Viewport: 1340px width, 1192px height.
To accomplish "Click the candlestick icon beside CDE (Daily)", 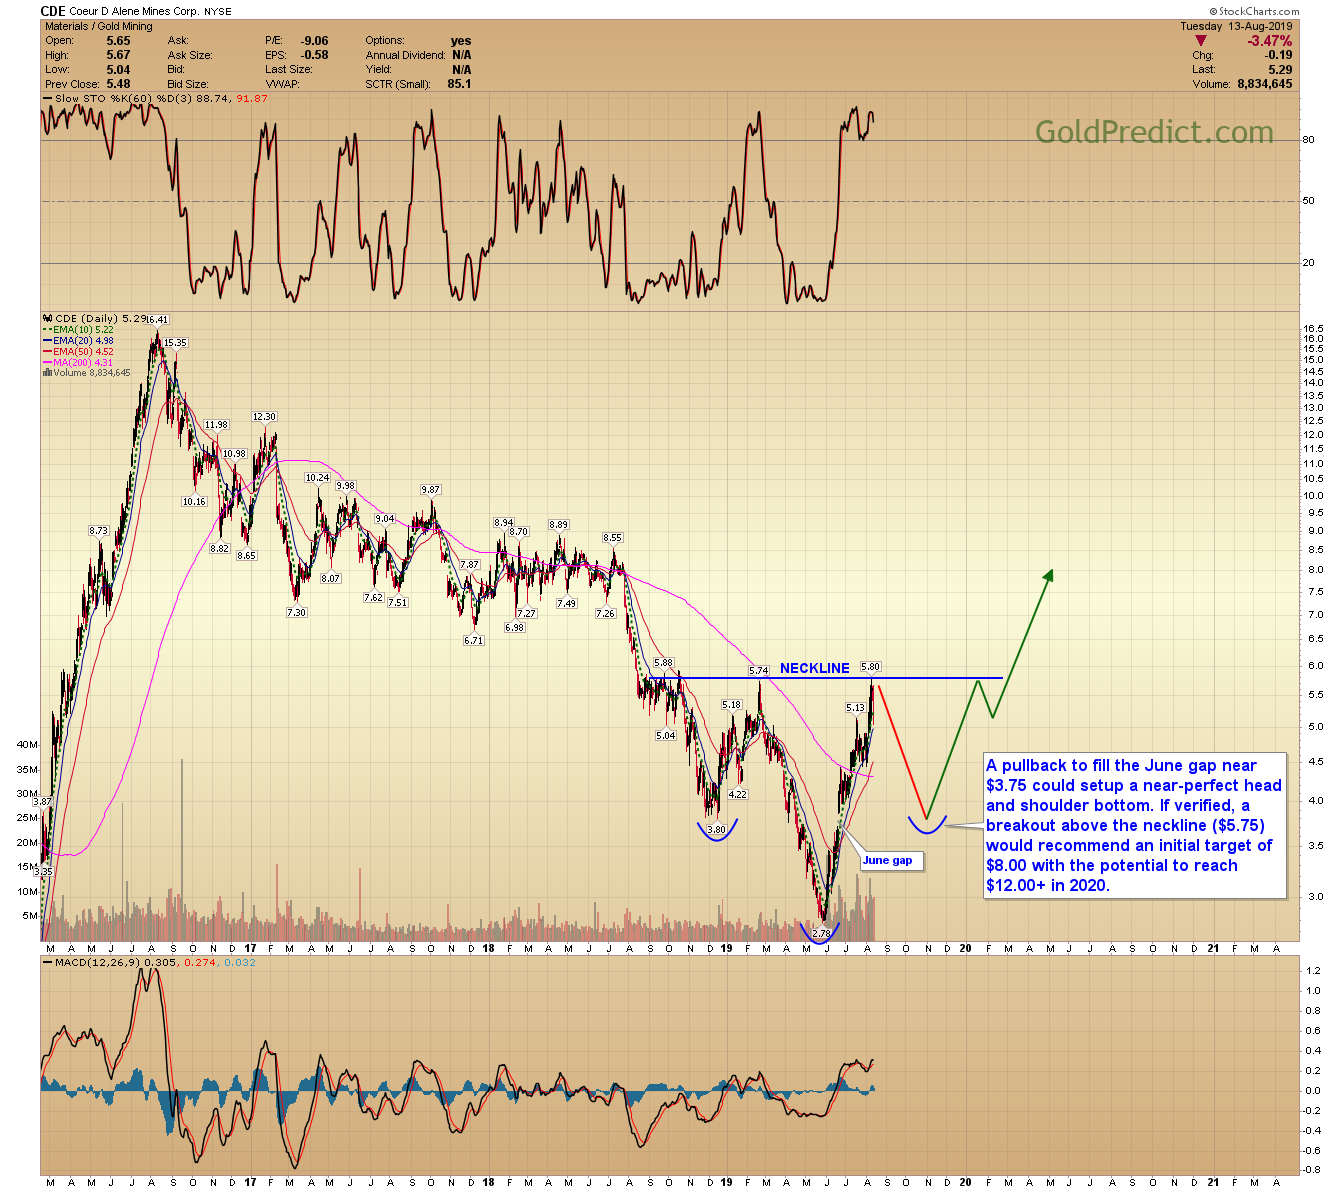I will pos(46,318).
